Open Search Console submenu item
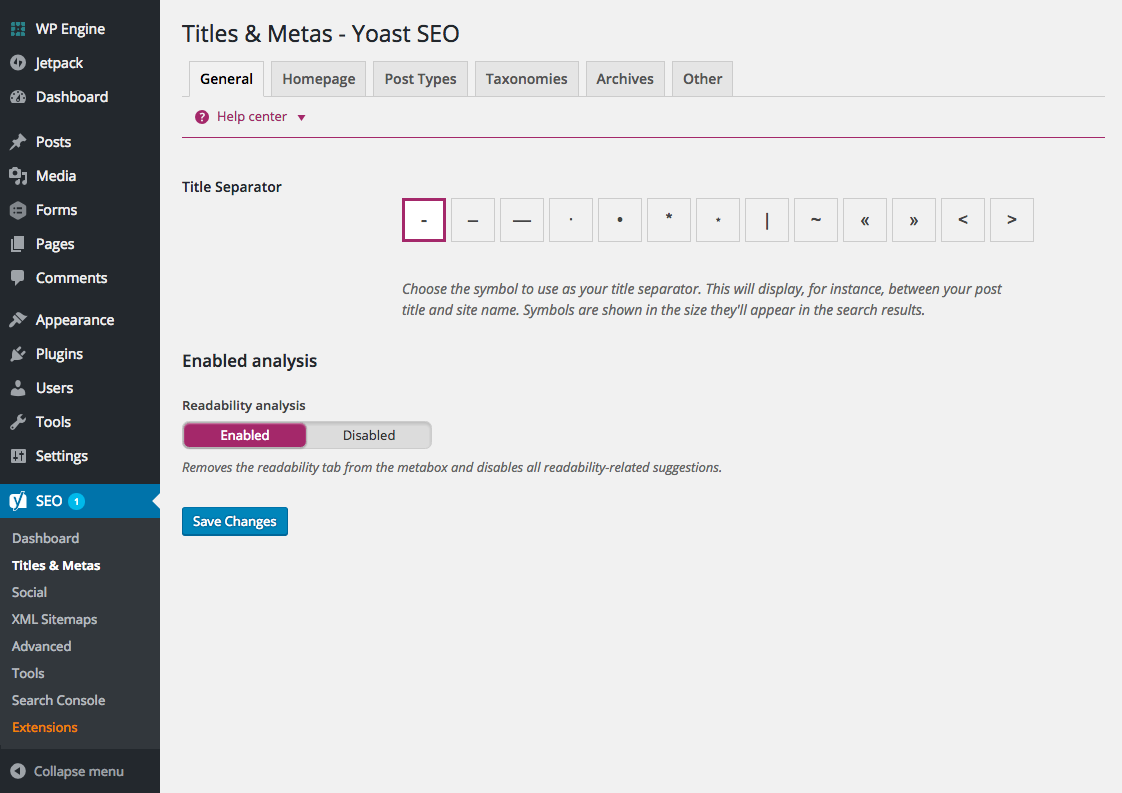 pyautogui.click(x=59, y=701)
